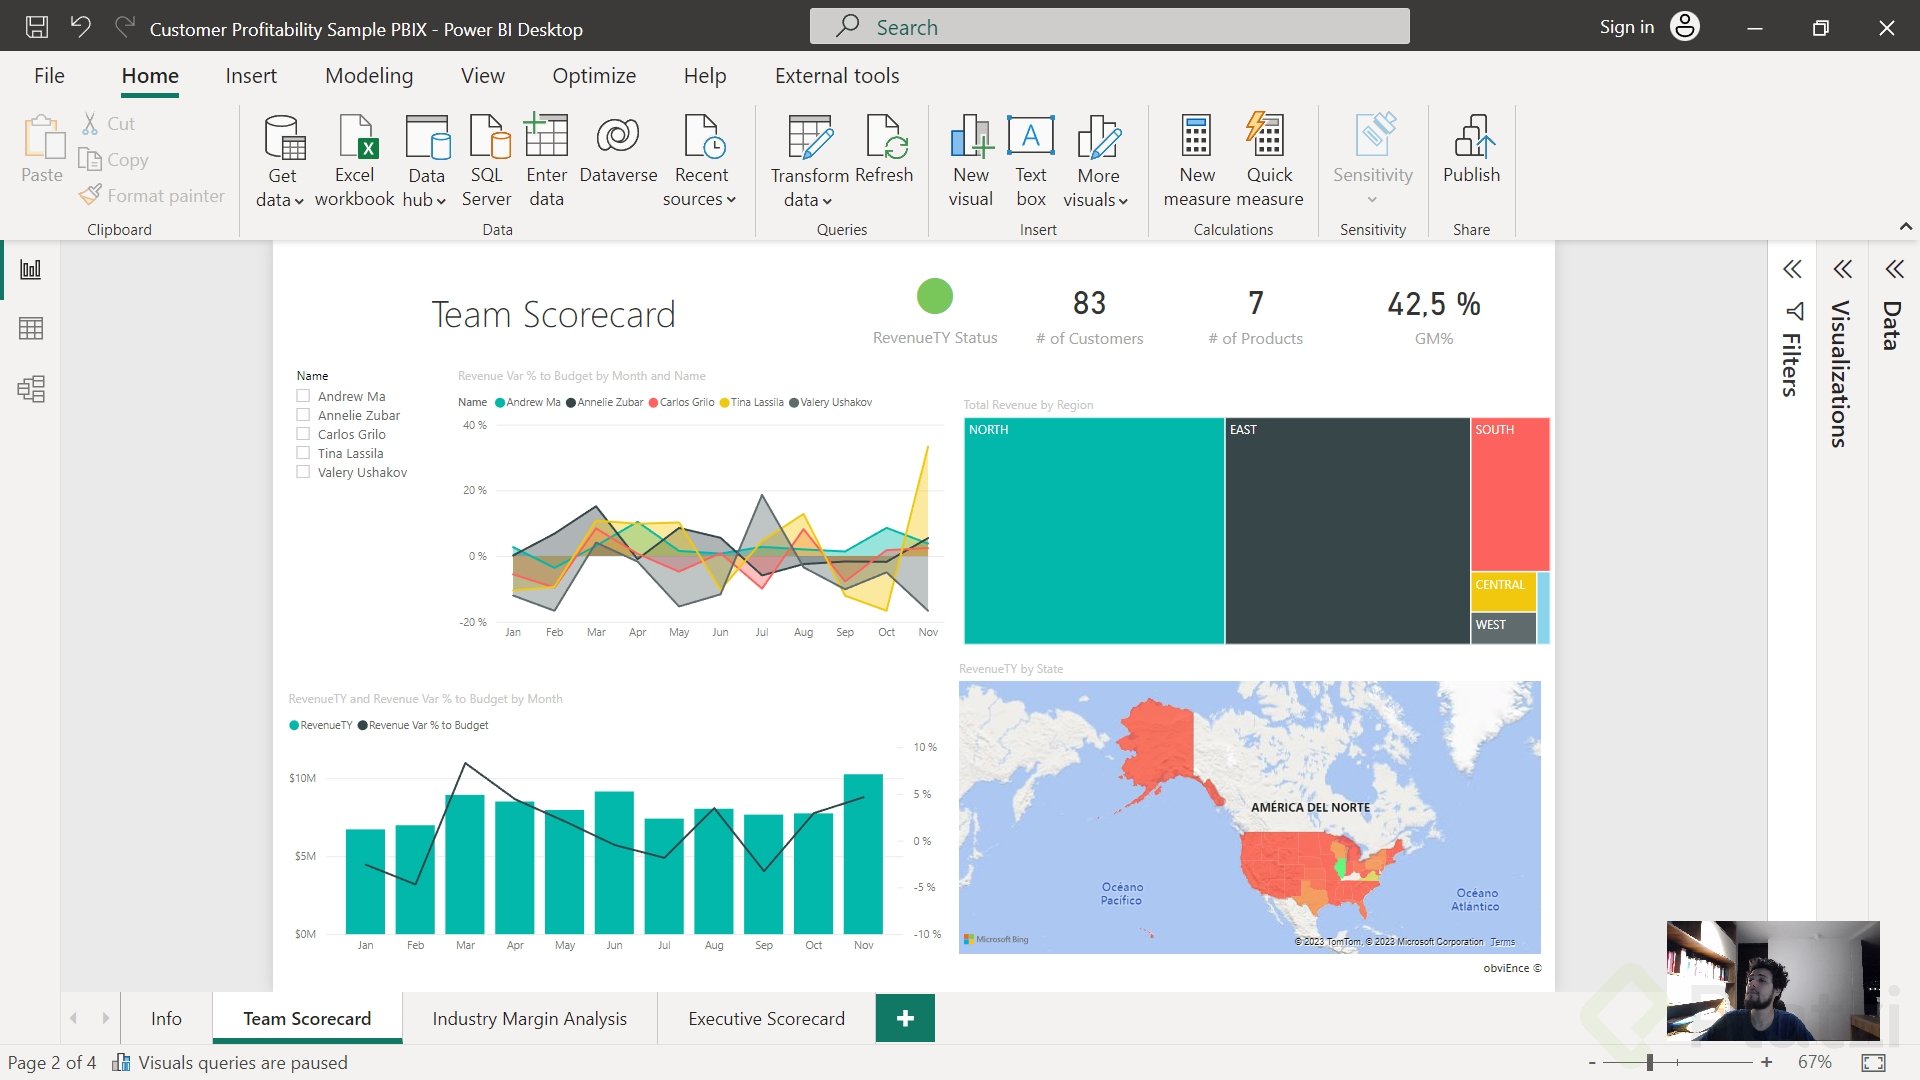1920x1080 pixels.
Task: Switch to Industry Margin Analysis page
Action: tap(529, 1018)
